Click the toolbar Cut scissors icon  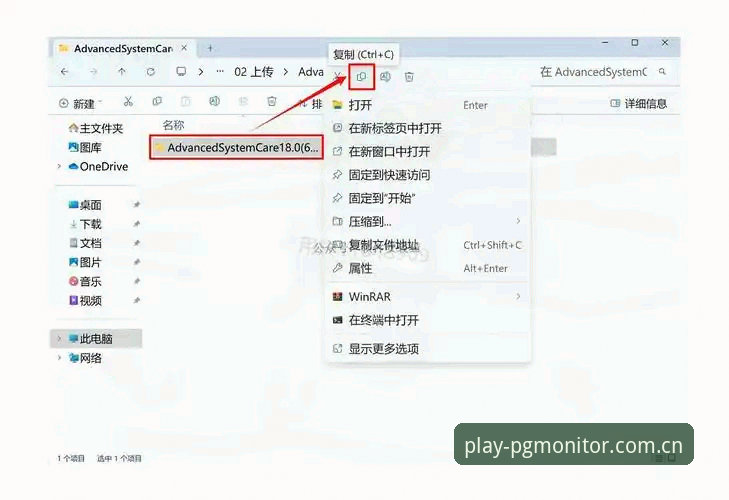(x=128, y=101)
